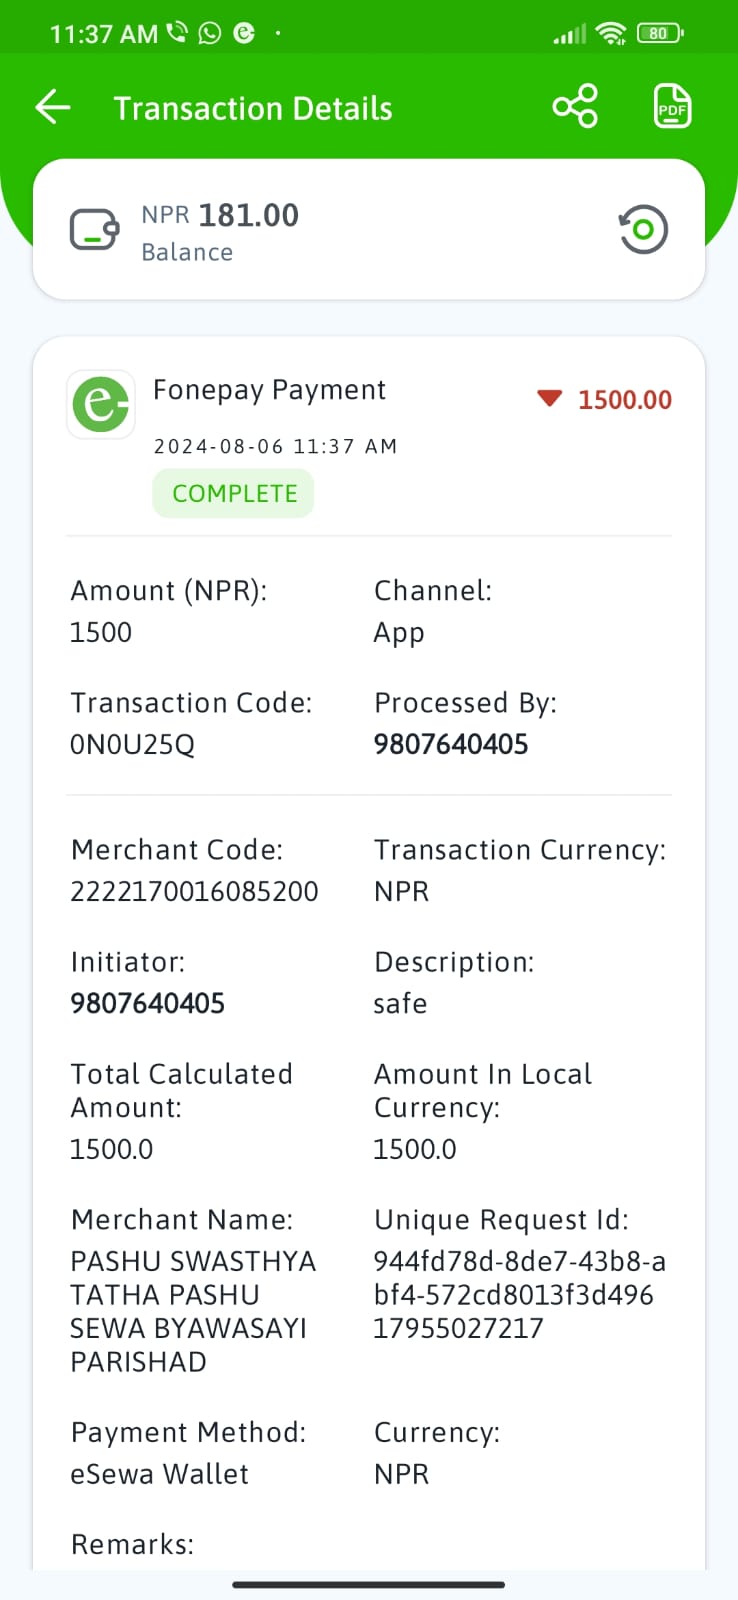Tap Initiator number 9807640405
The width and height of the screenshot is (738, 1600).
(148, 1003)
